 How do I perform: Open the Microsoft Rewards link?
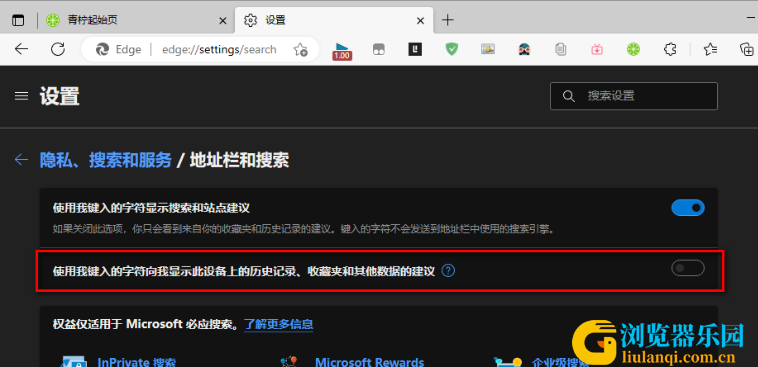(x=369, y=362)
